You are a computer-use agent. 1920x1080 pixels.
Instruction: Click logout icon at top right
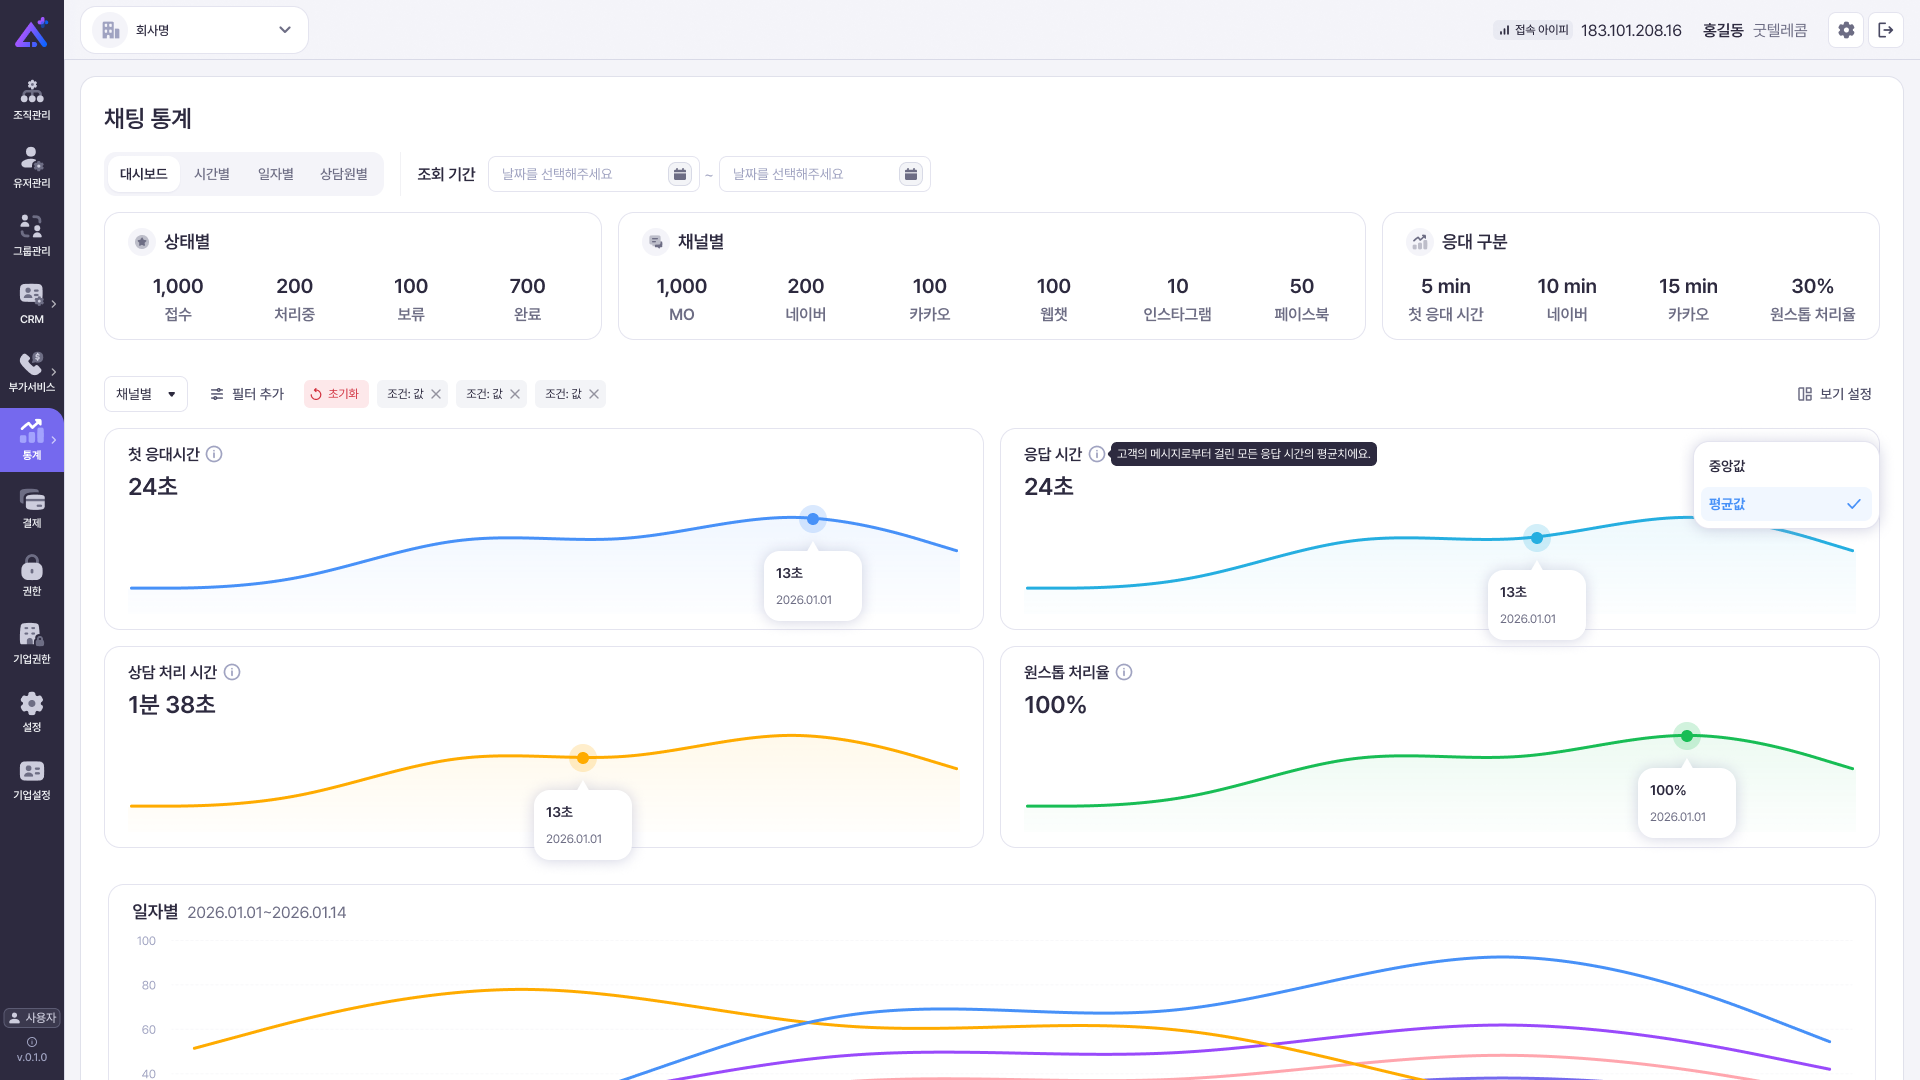tap(1886, 30)
